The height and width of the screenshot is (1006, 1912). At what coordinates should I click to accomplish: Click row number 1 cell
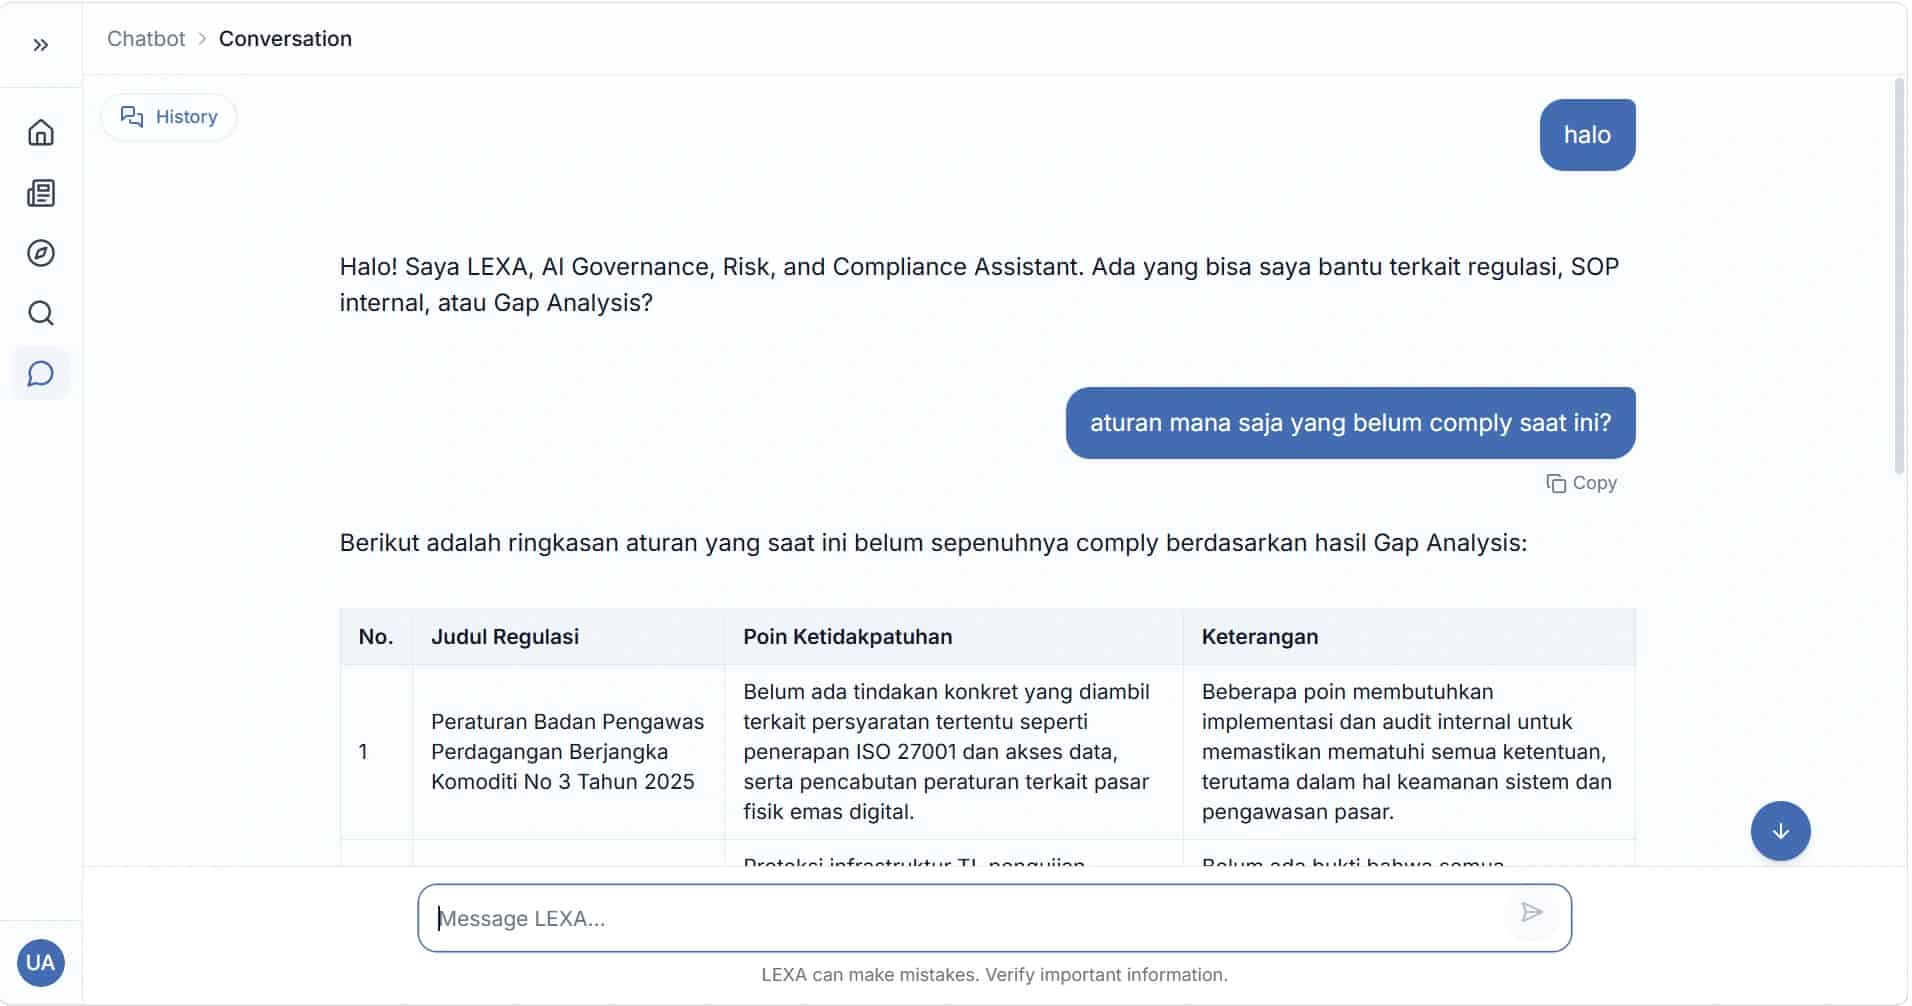click(x=376, y=752)
